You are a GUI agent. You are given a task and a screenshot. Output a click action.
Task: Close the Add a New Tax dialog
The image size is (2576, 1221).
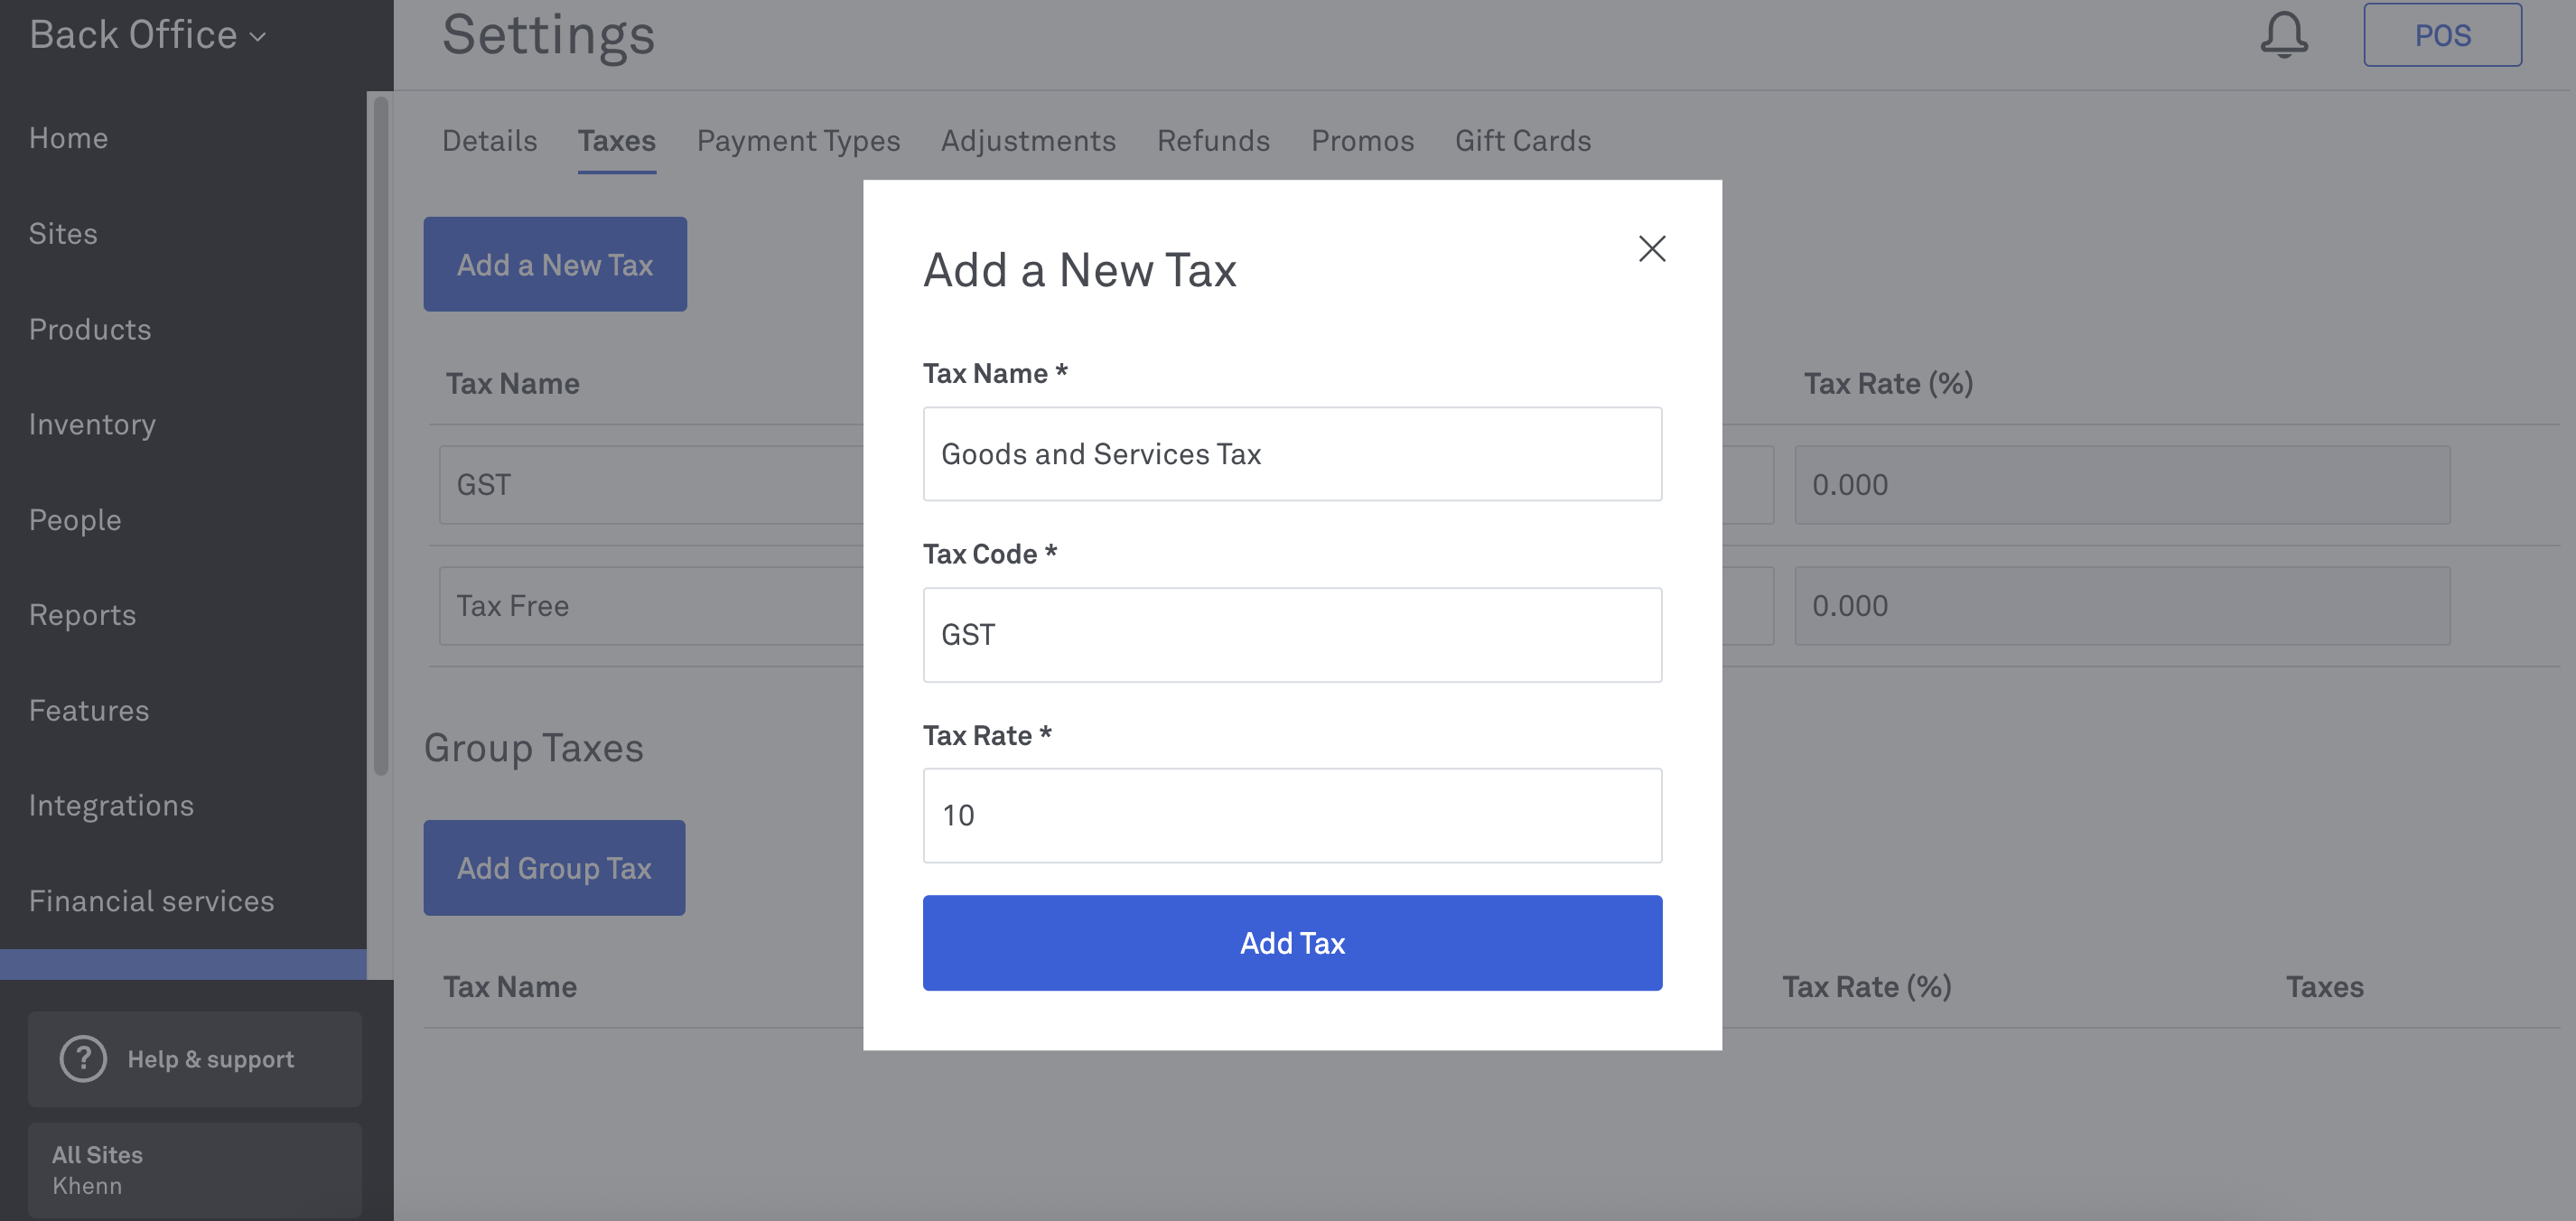click(x=1652, y=248)
